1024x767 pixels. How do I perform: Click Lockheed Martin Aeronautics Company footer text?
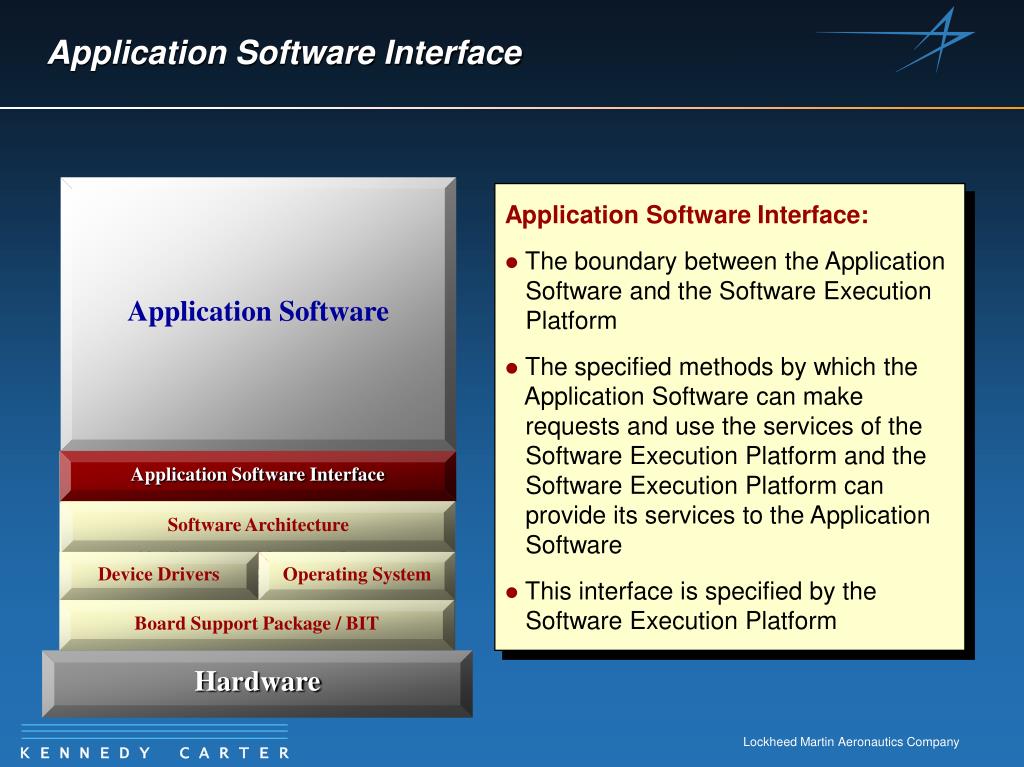(x=851, y=742)
